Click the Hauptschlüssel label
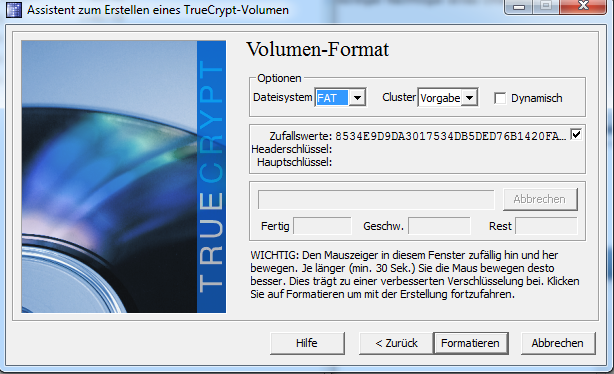The image size is (614, 374). pos(294,162)
